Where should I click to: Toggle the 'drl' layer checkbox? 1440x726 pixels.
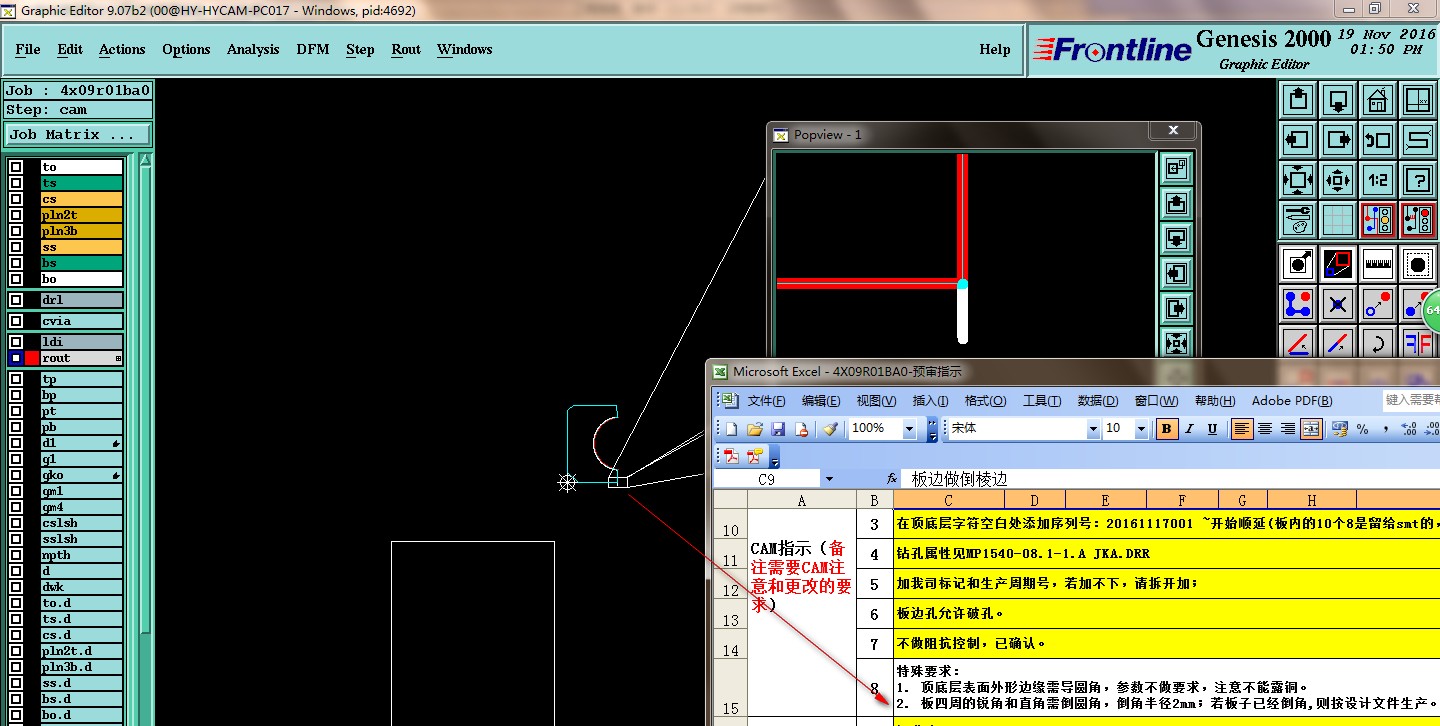point(16,300)
